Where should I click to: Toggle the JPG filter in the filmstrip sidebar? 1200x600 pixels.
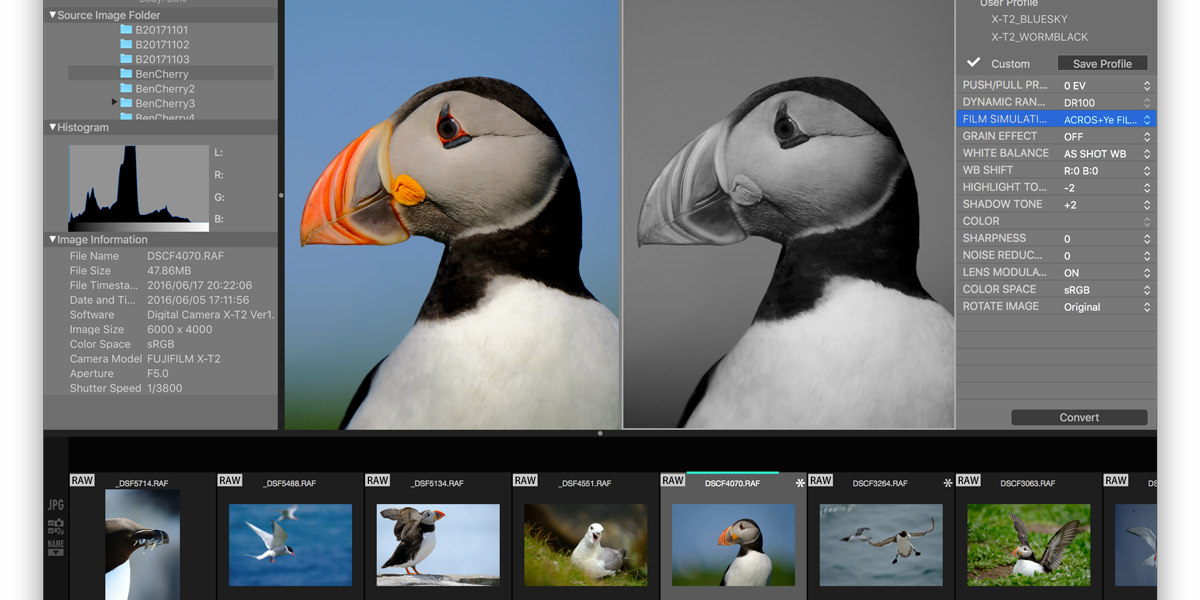(56, 506)
